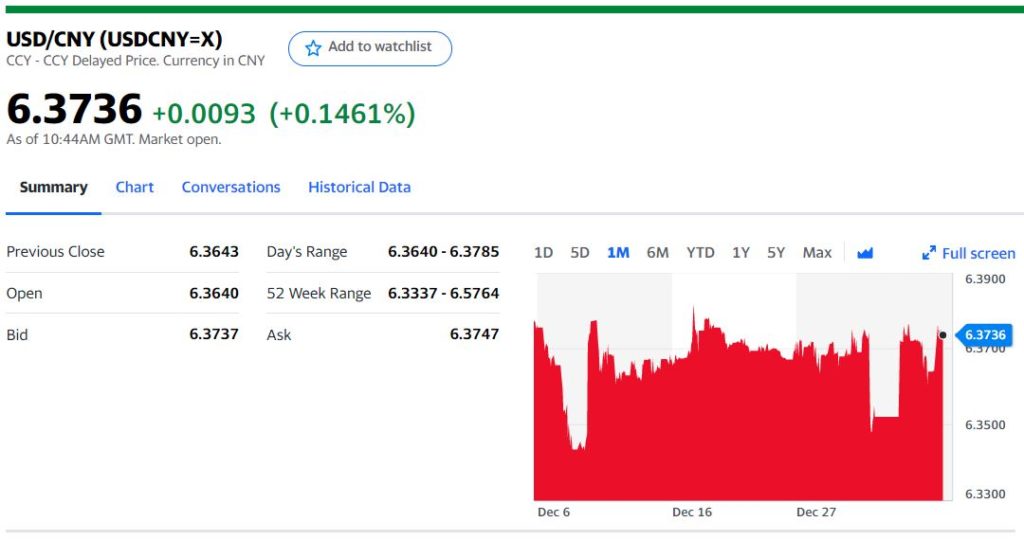The width and height of the screenshot is (1024, 540).
Task: Open the Full screen chart link
Action: [977, 254]
